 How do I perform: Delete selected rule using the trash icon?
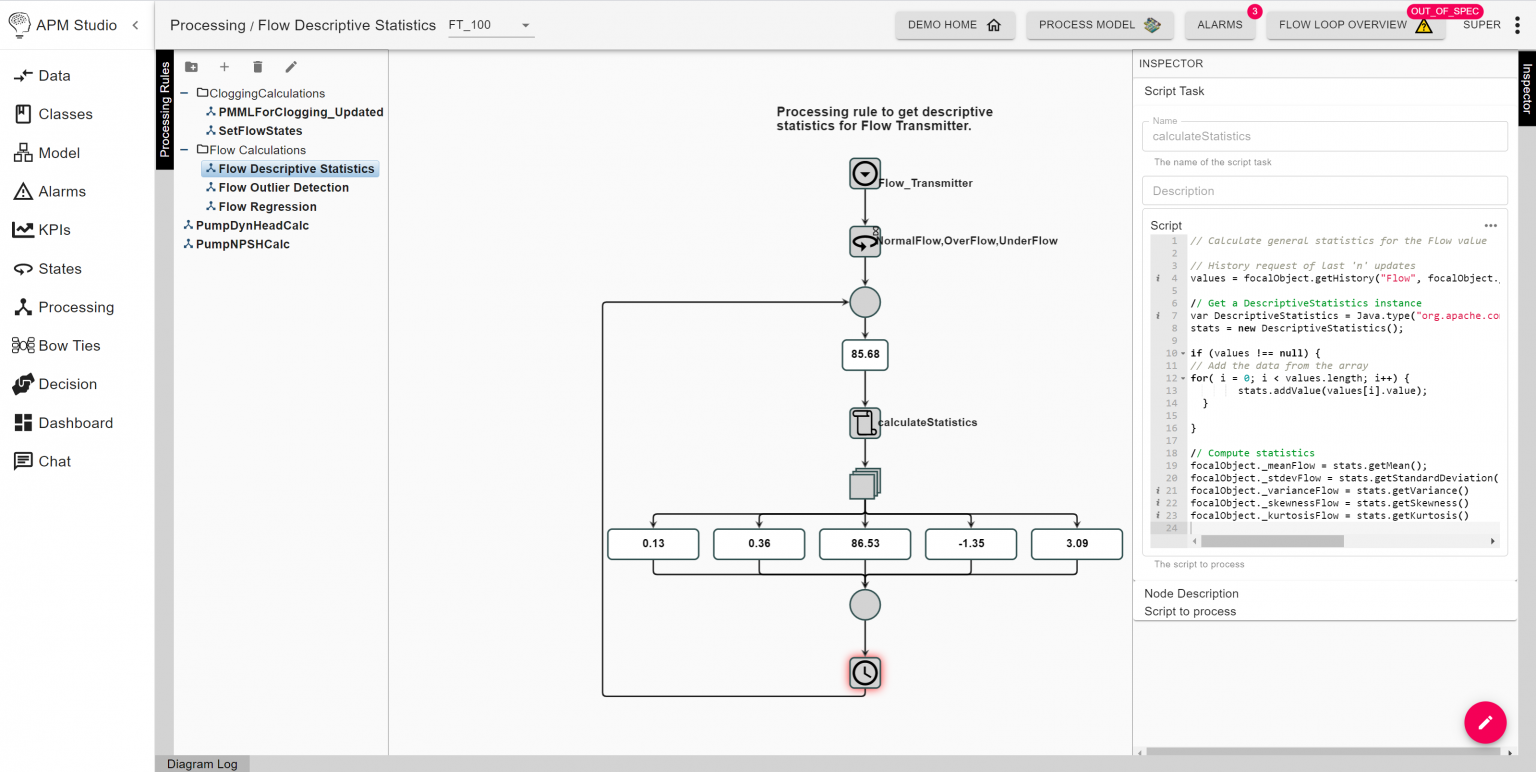[257, 67]
